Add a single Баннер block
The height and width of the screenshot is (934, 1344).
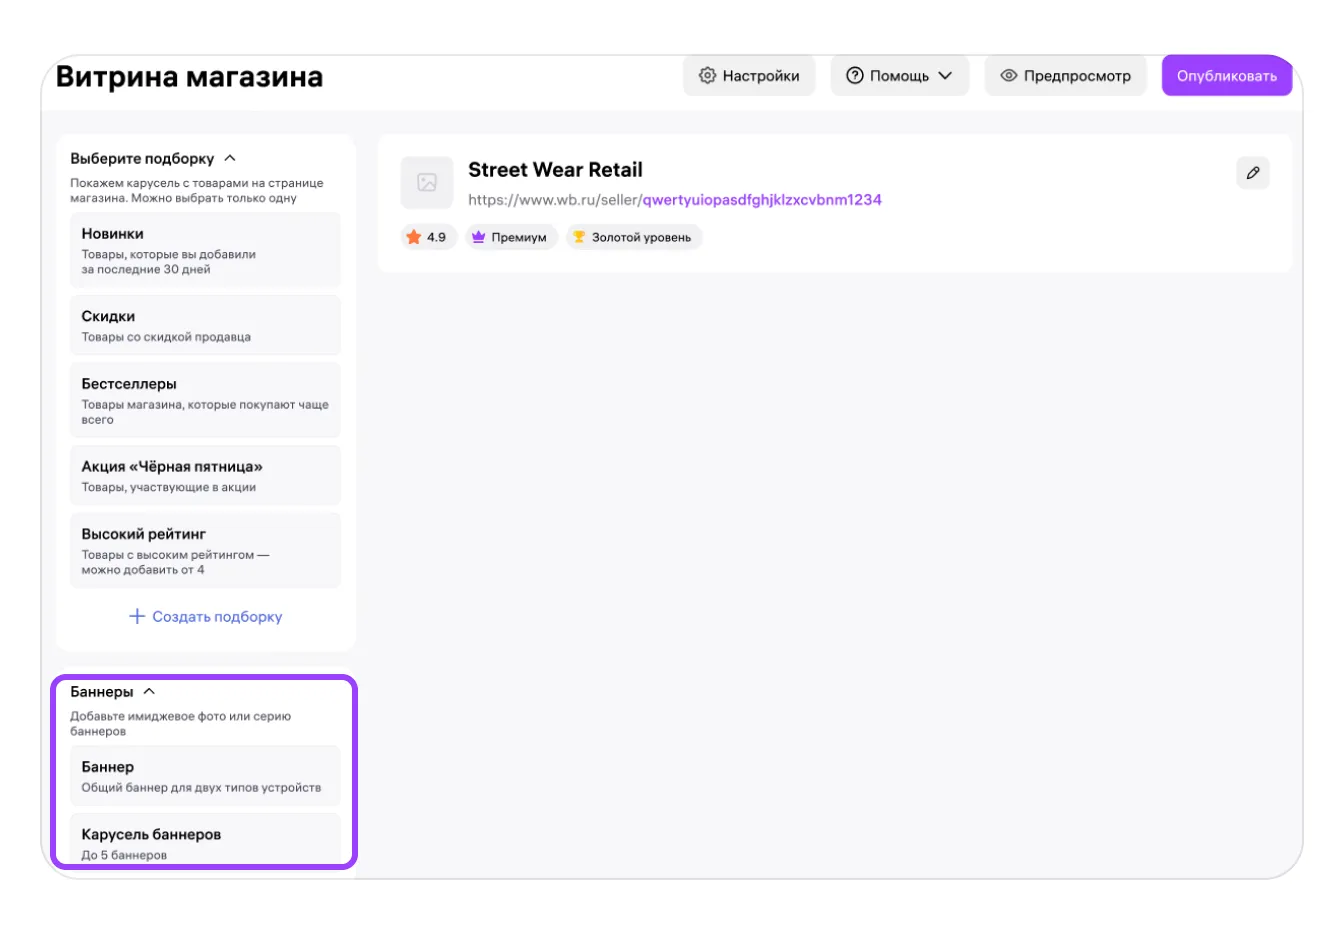tap(205, 776)
